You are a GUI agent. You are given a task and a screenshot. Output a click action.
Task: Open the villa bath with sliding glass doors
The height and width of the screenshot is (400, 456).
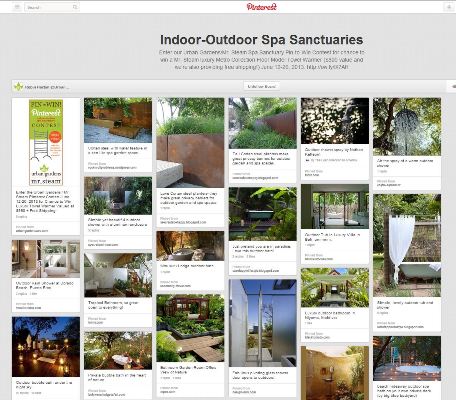coord(335,207)
